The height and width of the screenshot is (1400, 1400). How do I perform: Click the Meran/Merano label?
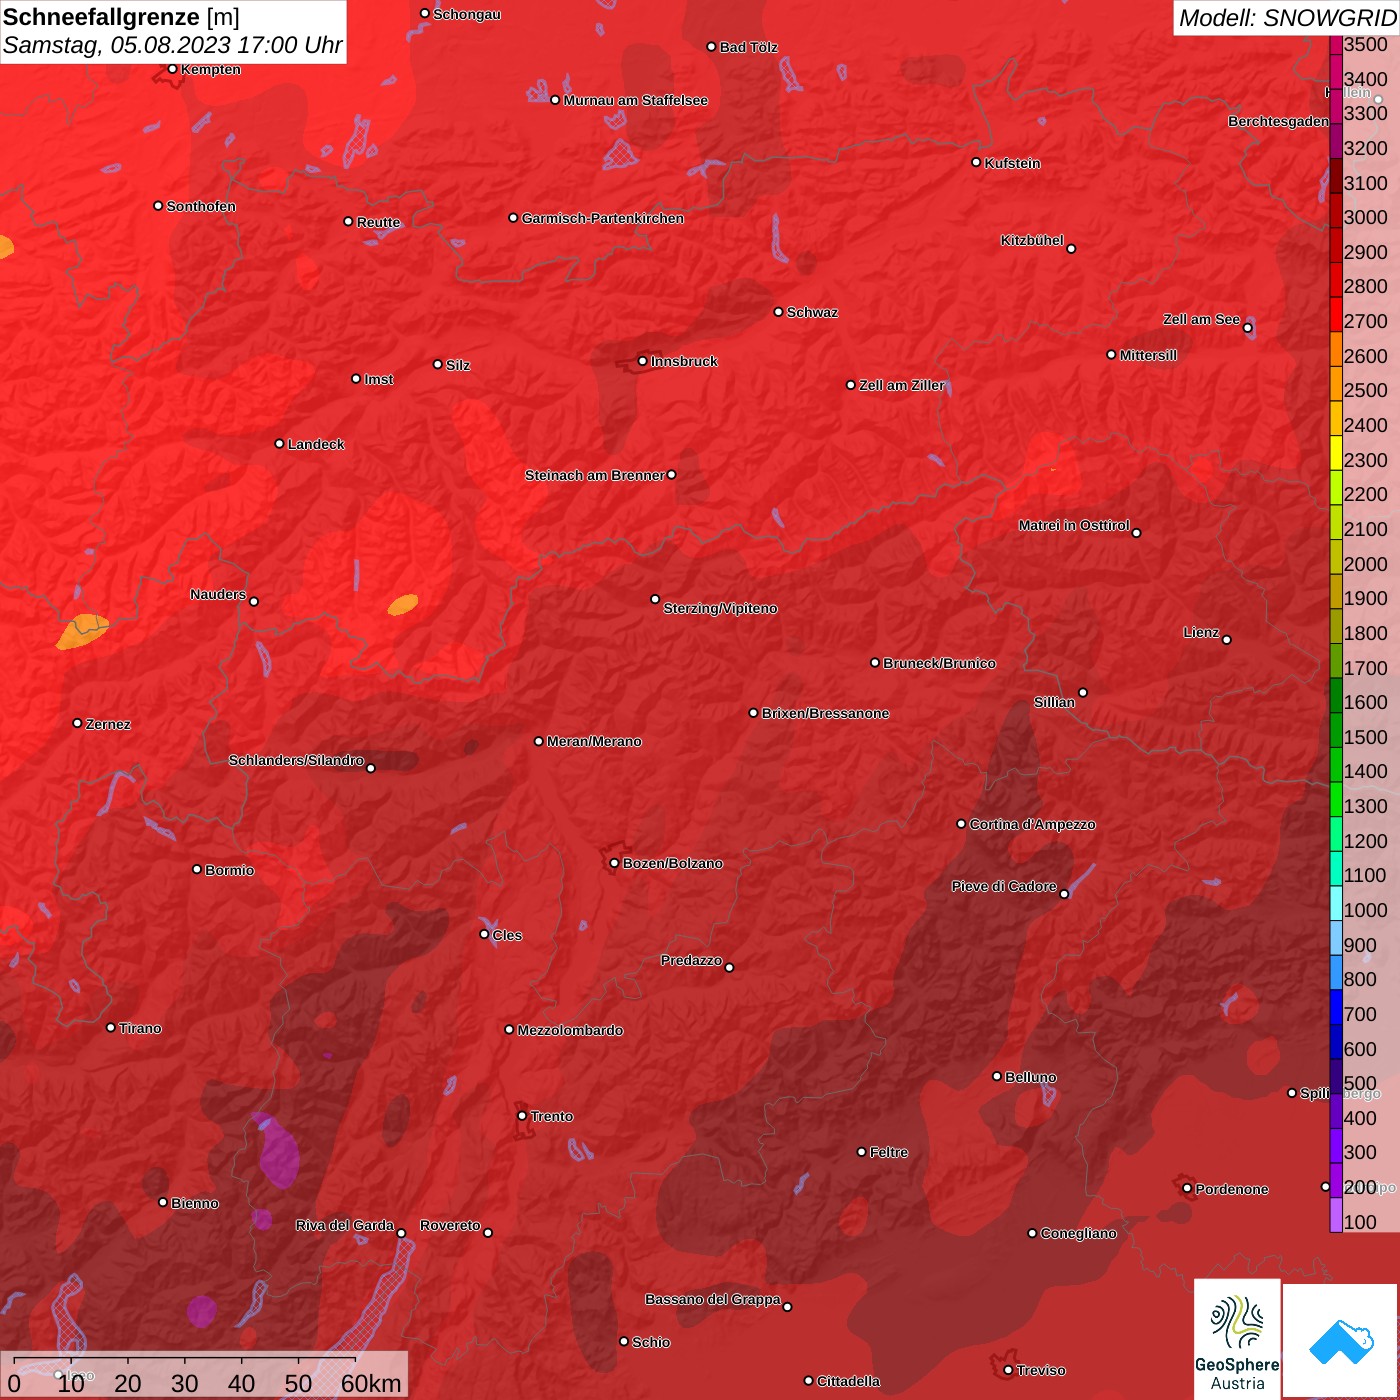(594, 741)
